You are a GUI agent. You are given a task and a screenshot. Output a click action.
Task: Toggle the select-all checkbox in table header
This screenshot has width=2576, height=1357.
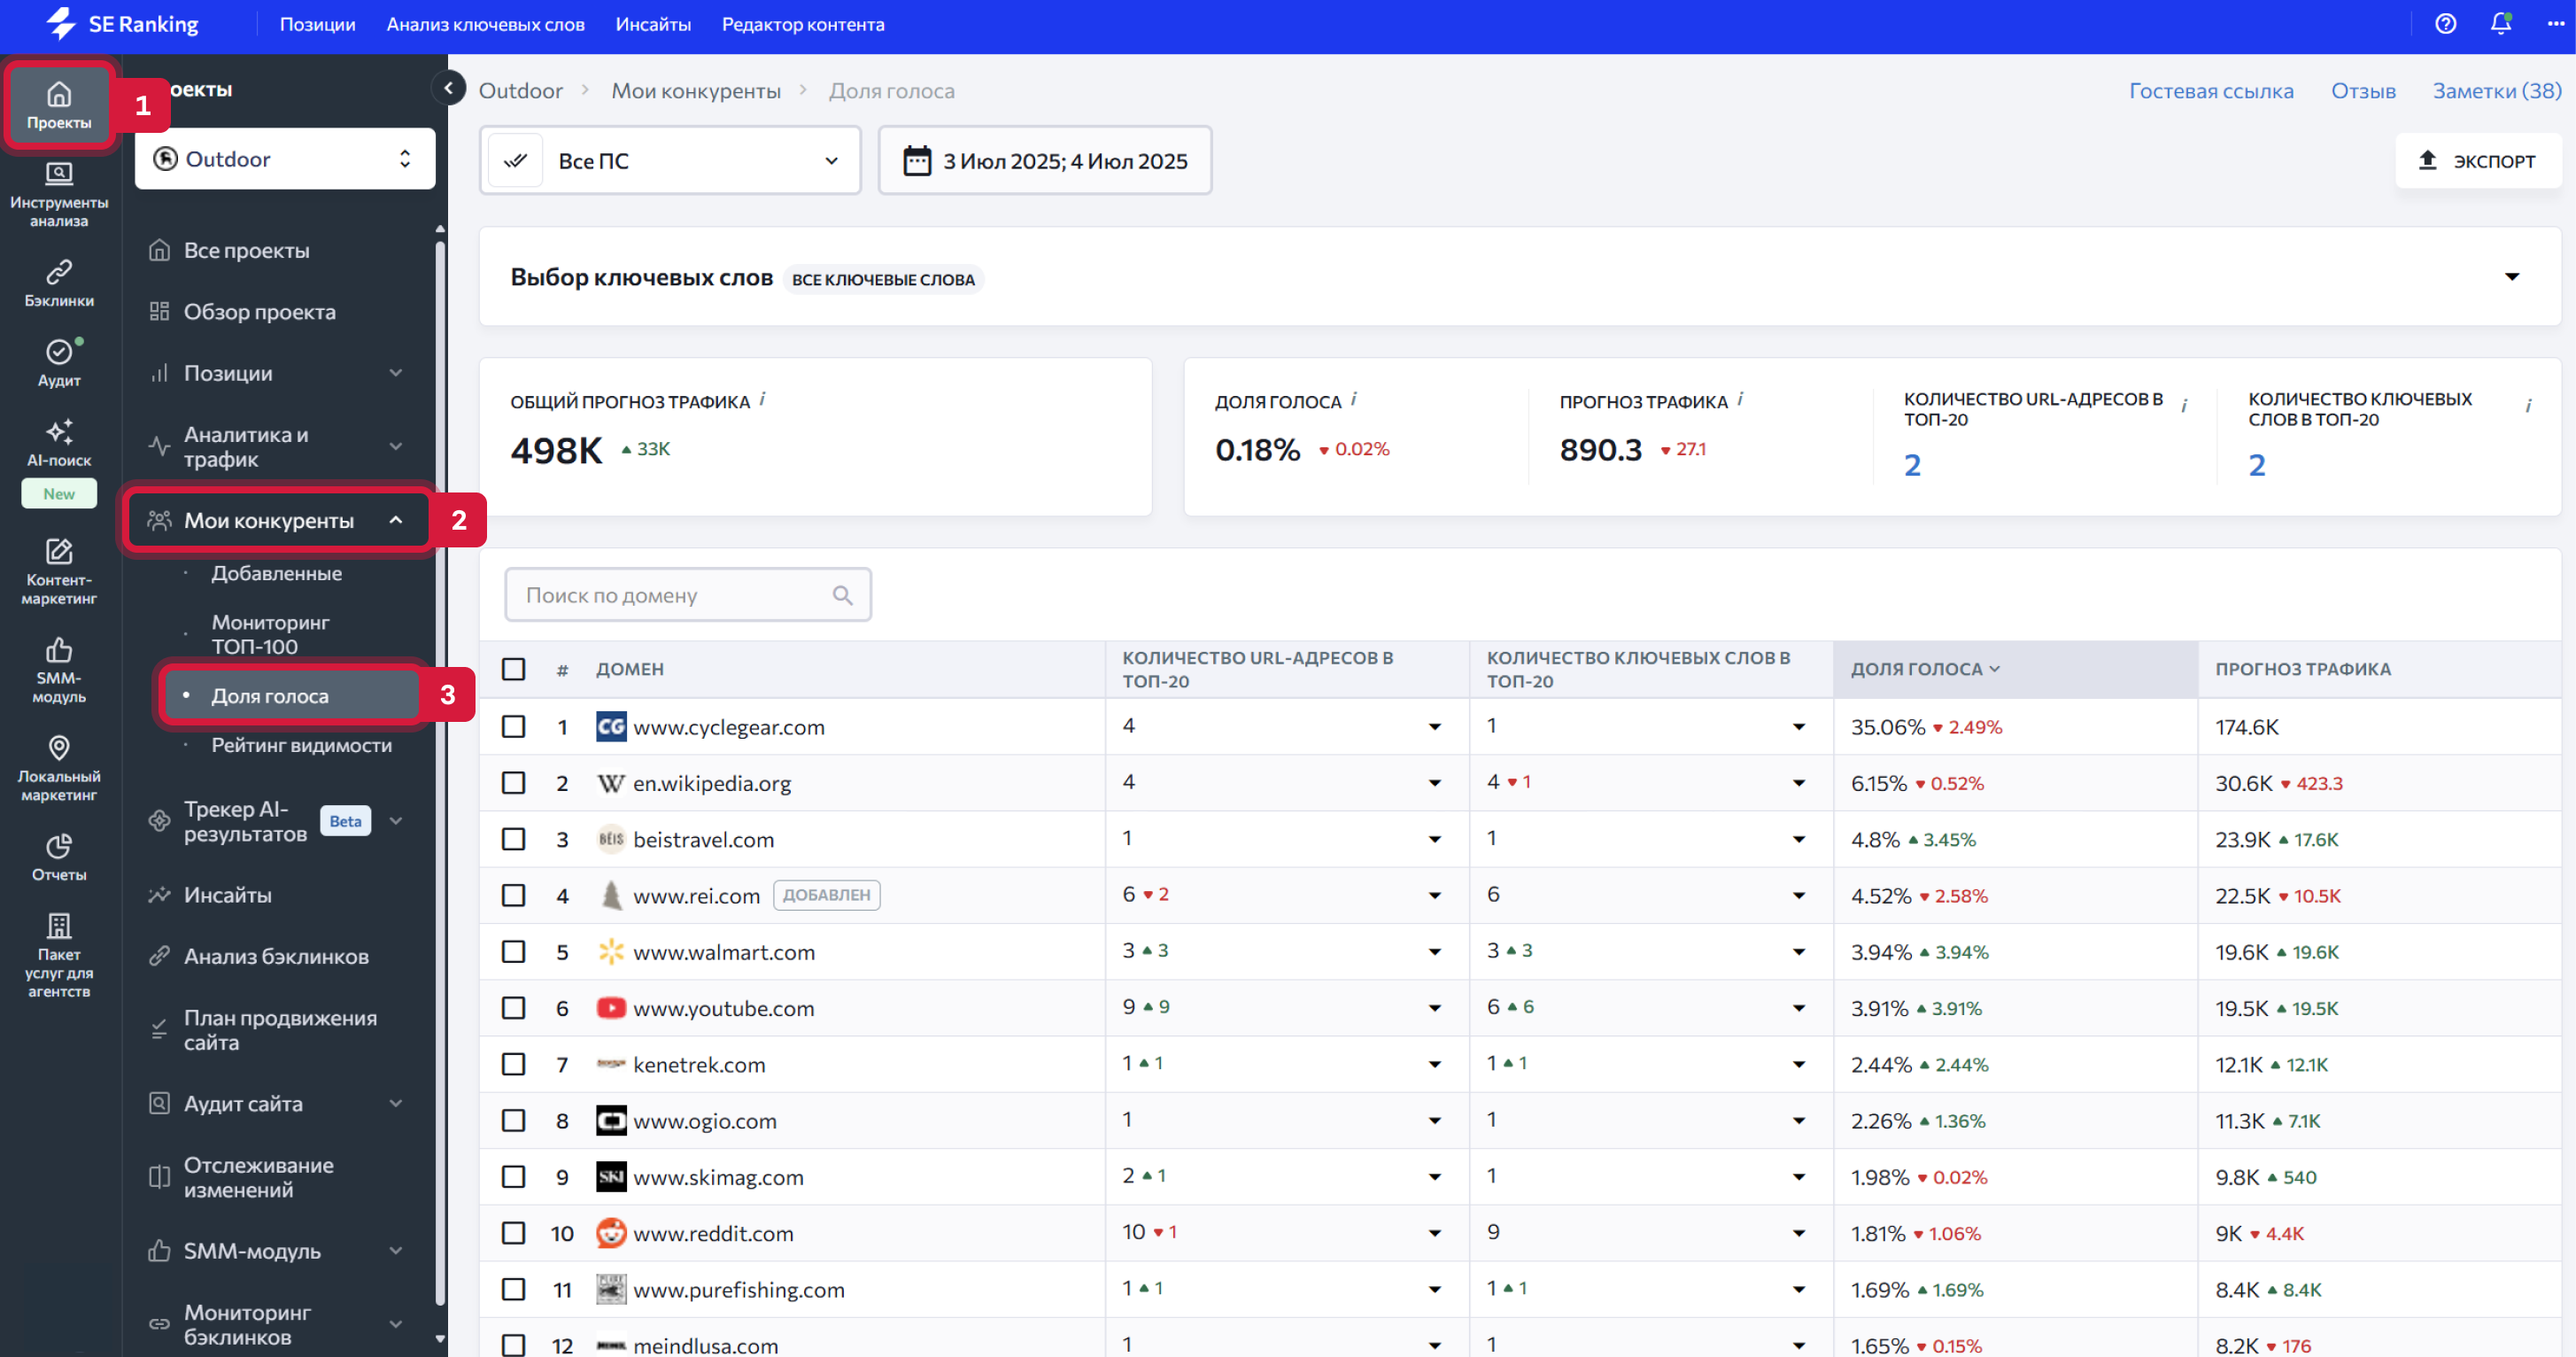pyautogui.click(x=513, y=668)
